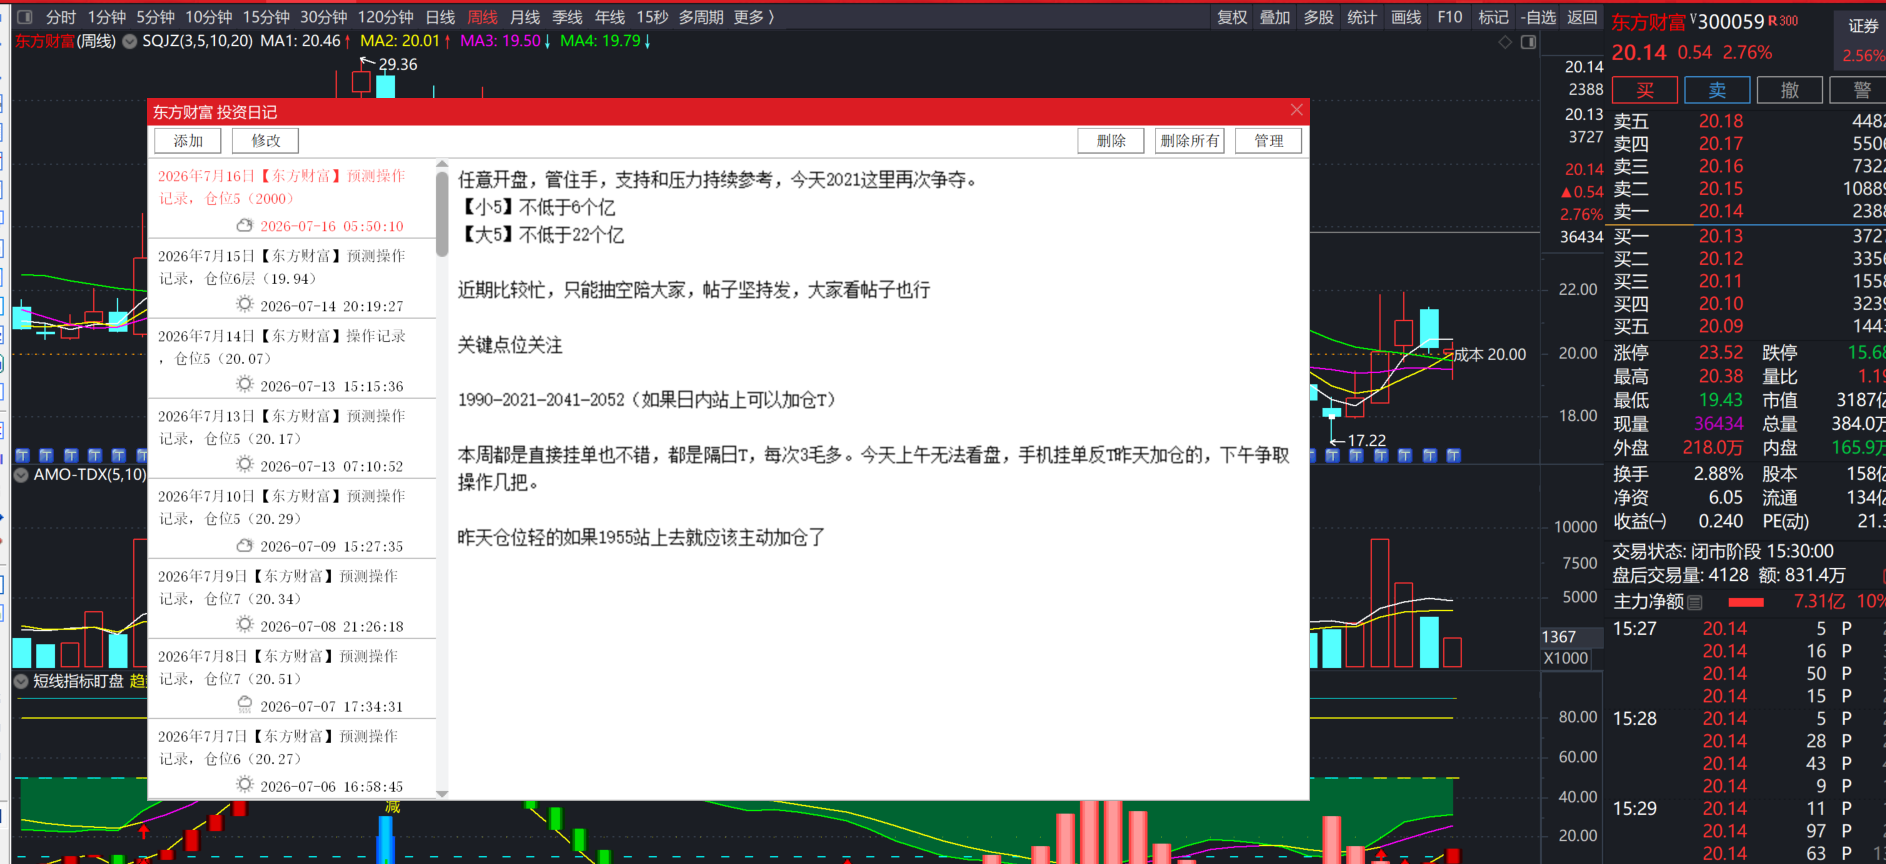Toggle the left panel icon before 分时
Viewport: 1886px width, 864px height.
pos(25,17)
